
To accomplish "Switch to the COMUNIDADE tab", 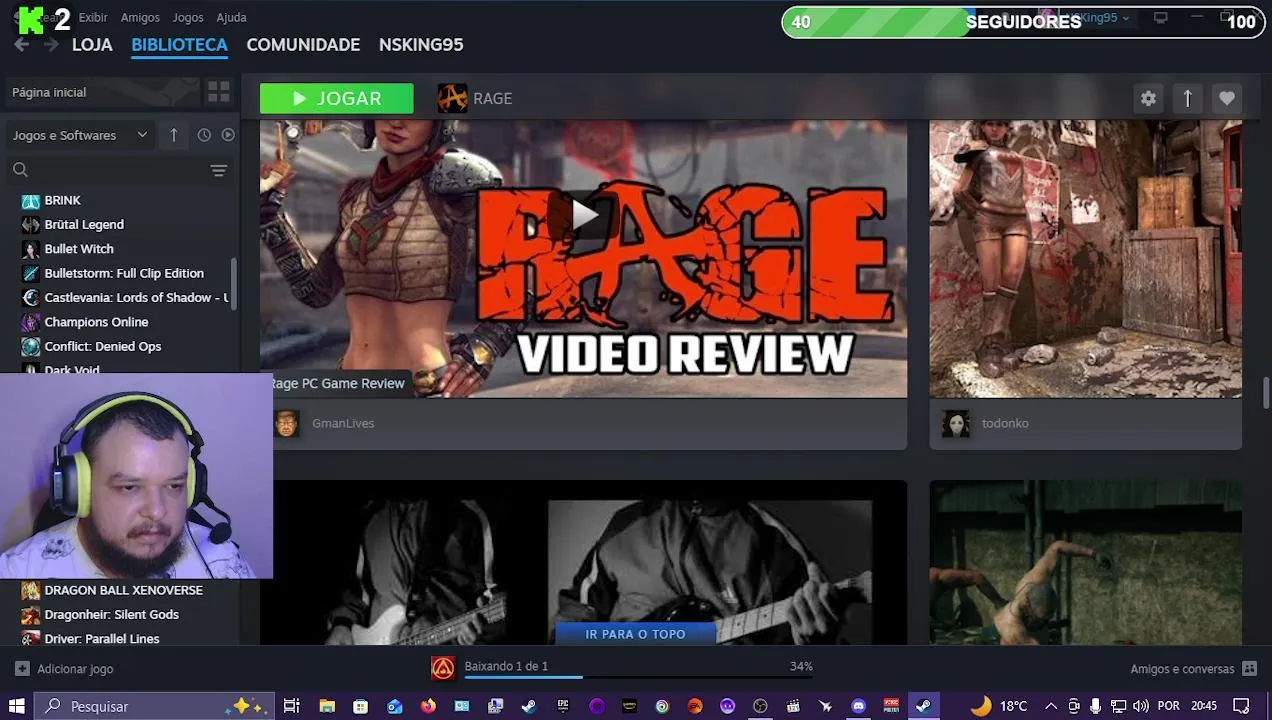I will tap(303, 45).
